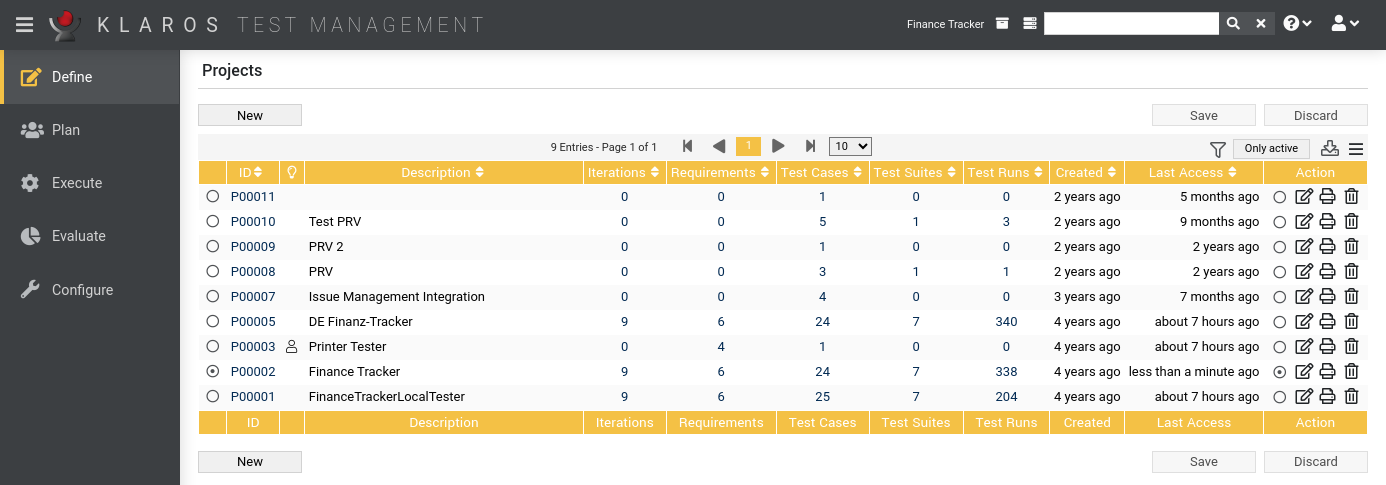1386x485 pixels.
Task: Click the top New button
Action: 250,115
